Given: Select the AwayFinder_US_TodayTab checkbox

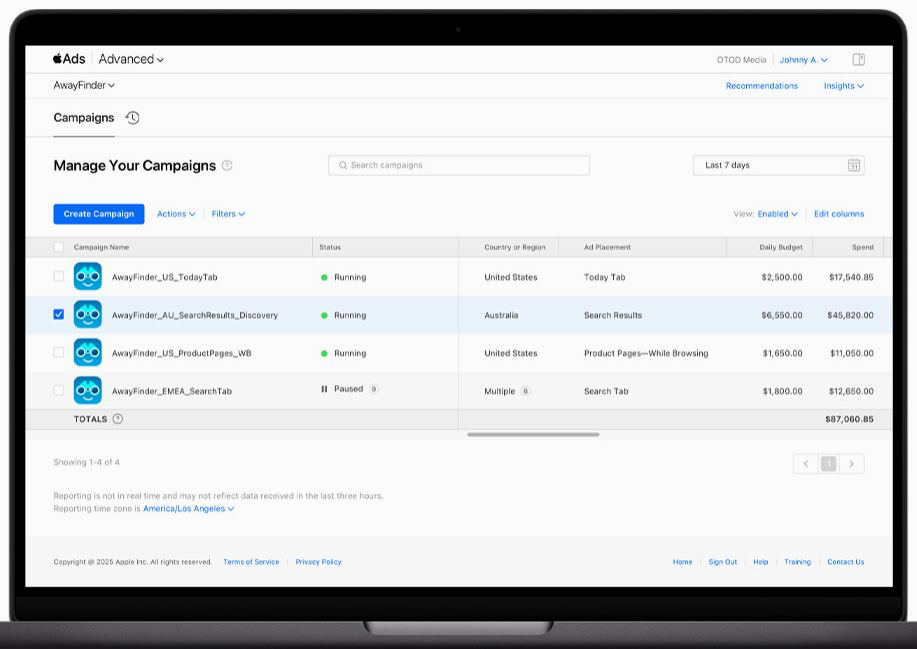Looking at the screenshot, I should tap(58, 276).
